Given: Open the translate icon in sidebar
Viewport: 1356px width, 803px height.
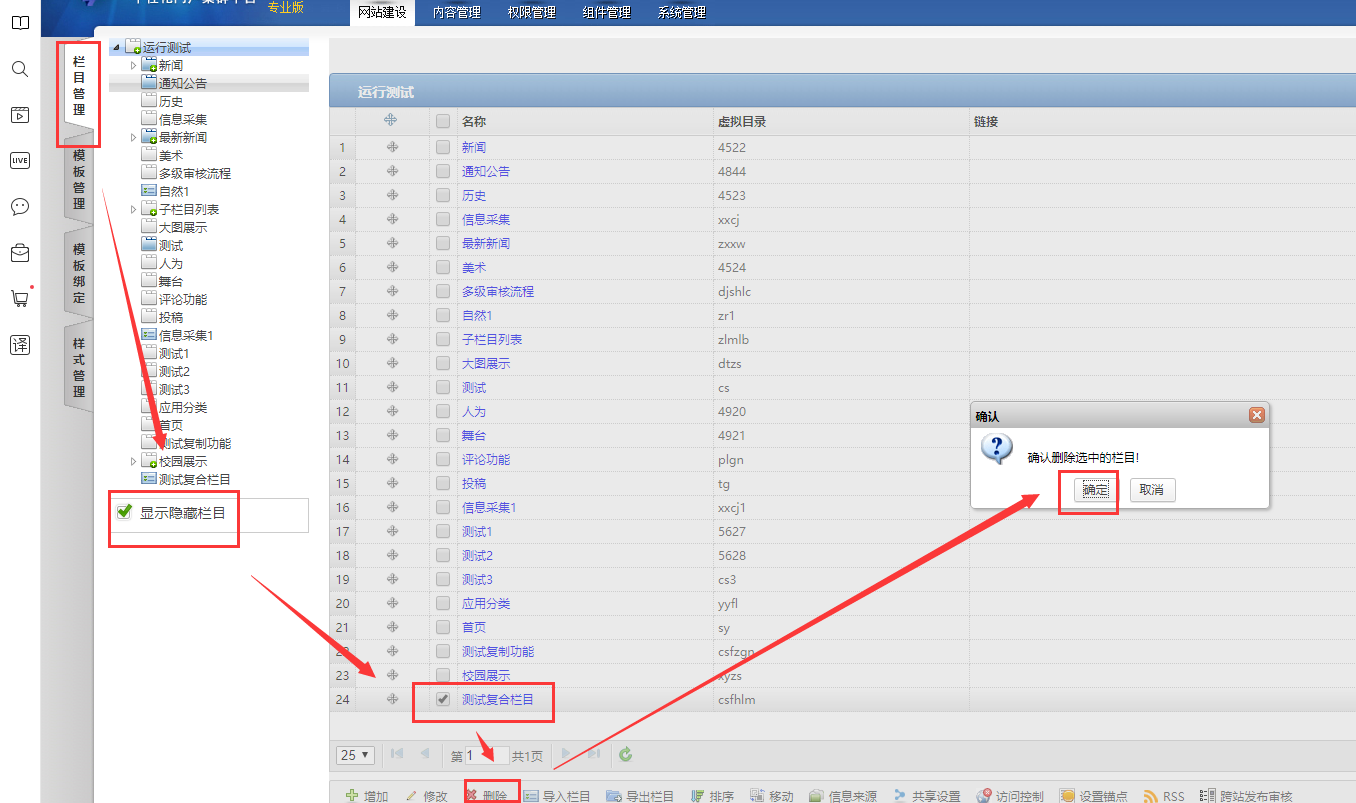Looking at the screenshot, I should click(x=20, y=345).
